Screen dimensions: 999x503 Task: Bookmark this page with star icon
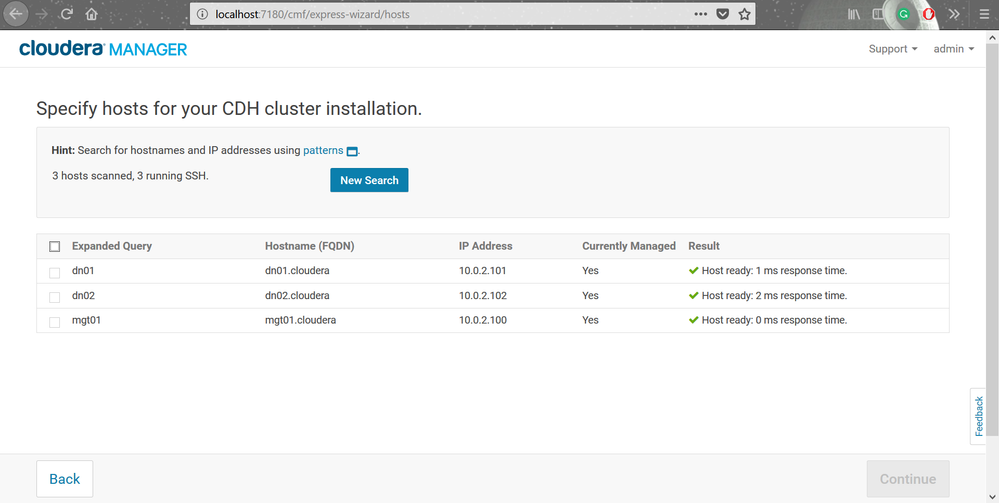tap(744, 15)
